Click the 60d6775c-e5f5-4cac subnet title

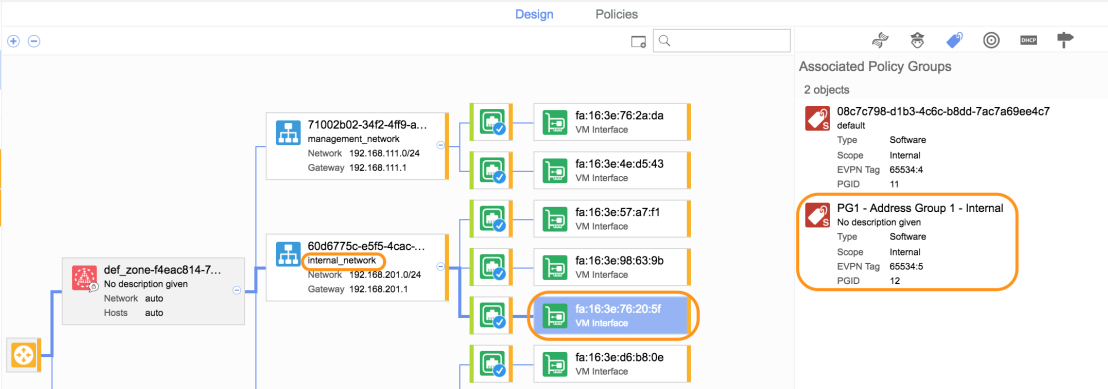pyautogui.click(x=367, y=247)
